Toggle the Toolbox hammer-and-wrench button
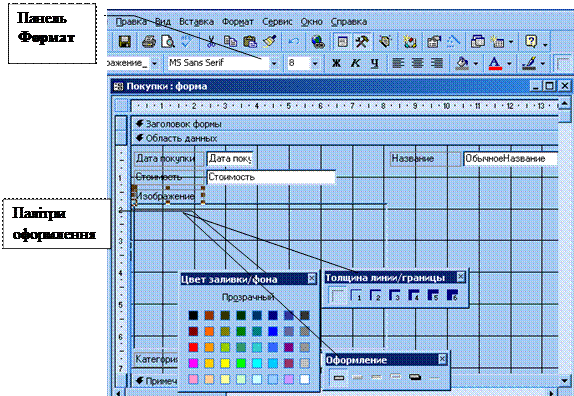 click(x=362, y=42)
